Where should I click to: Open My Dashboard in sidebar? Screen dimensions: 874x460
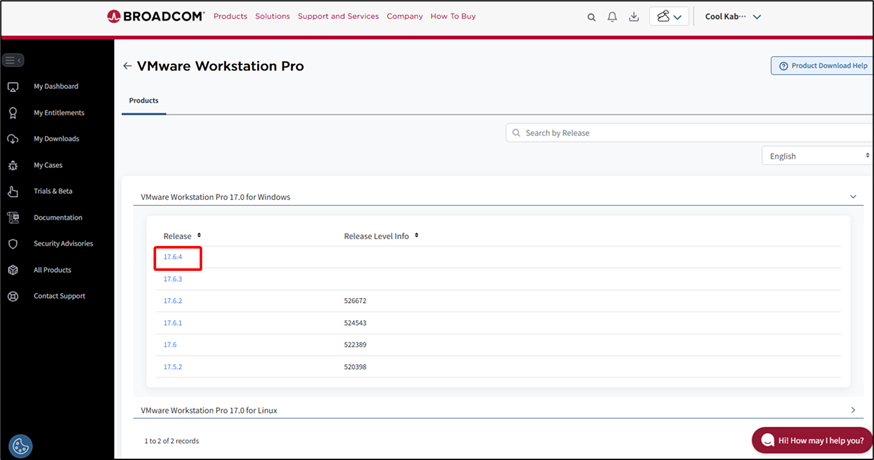56,86
